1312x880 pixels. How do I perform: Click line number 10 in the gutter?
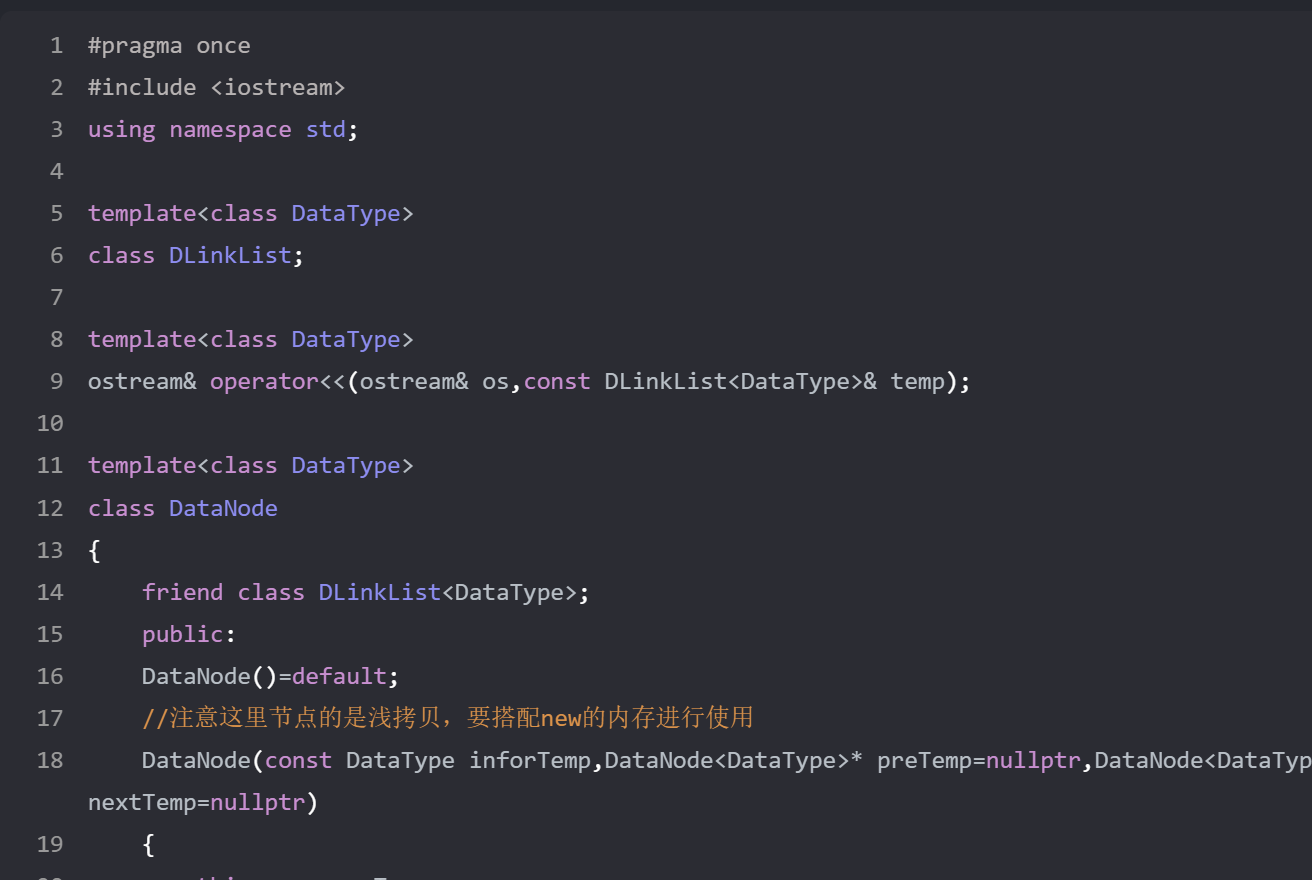(x=50, y=424)
